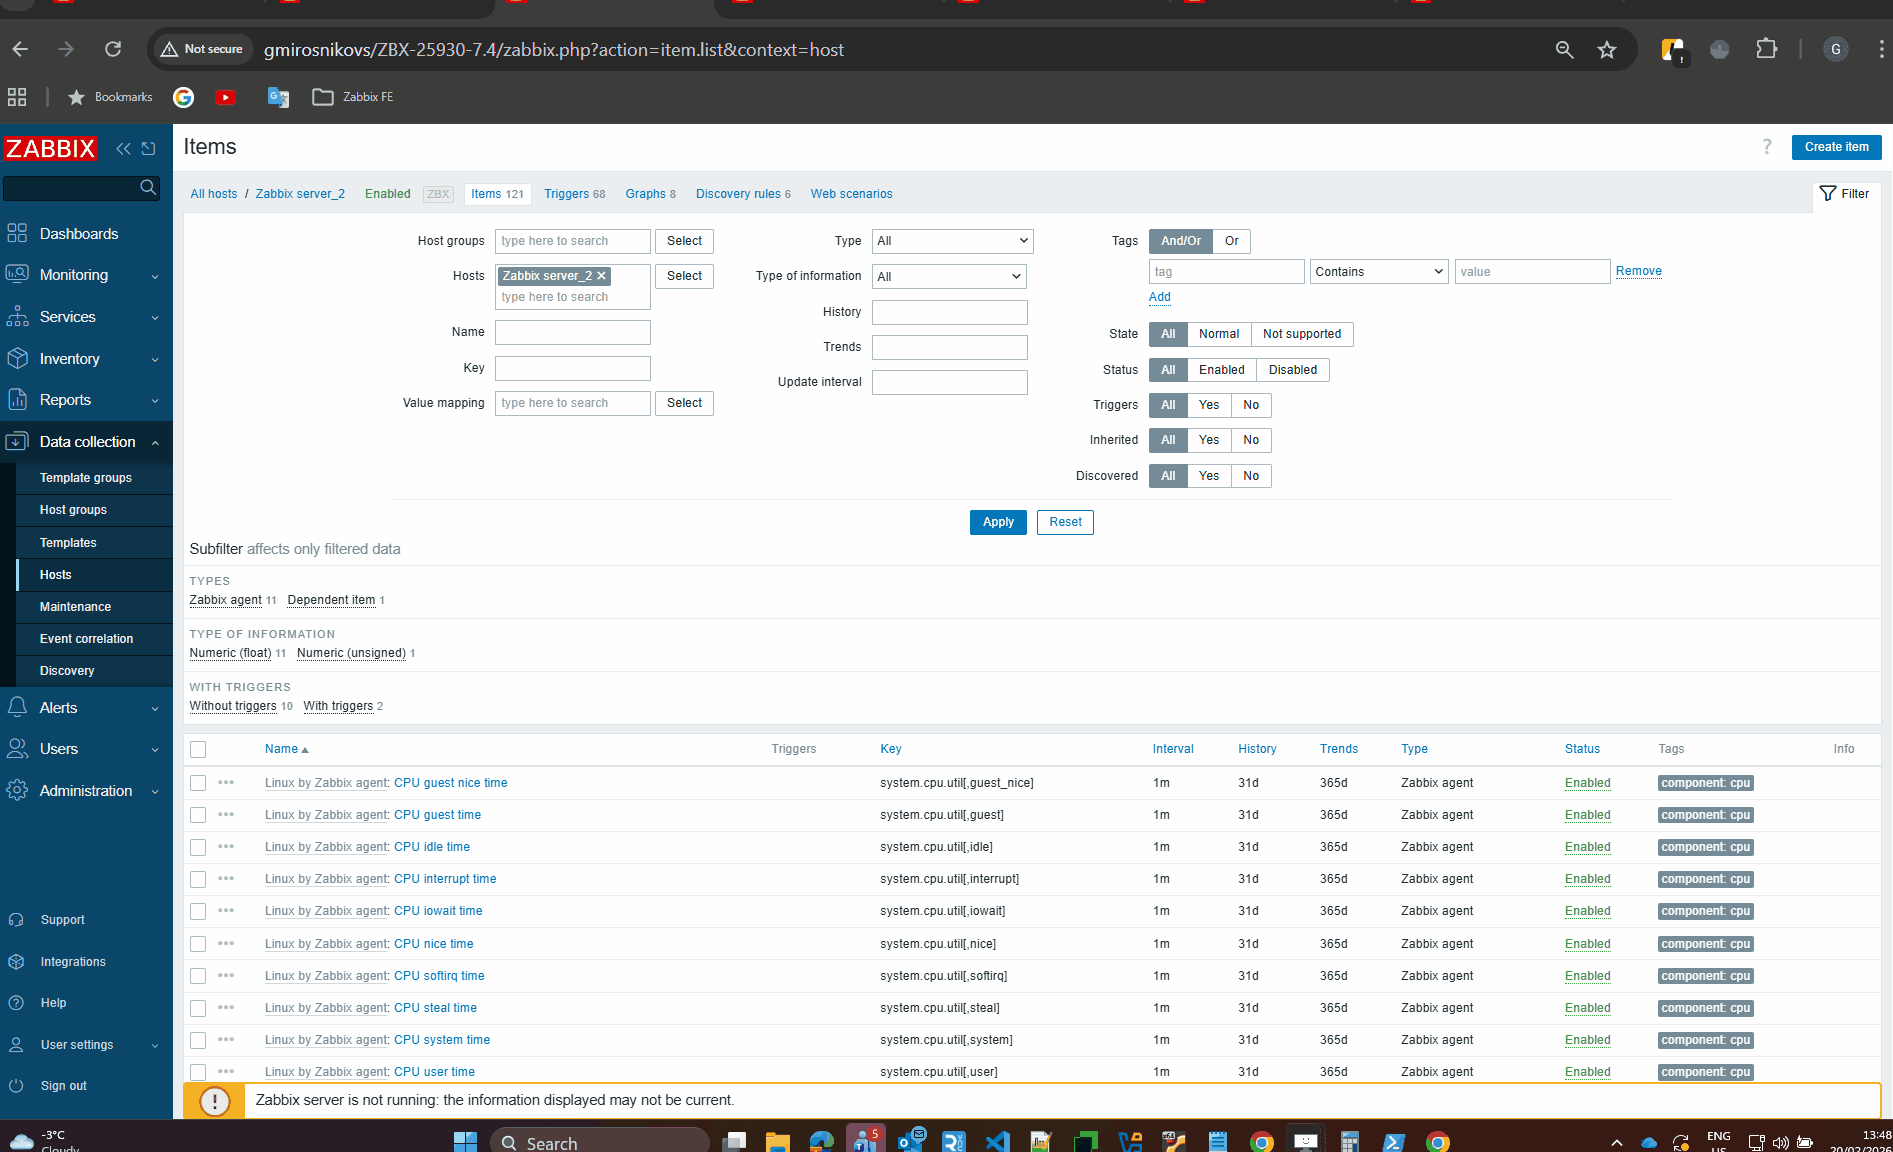This screenshot has width=1893, height=1152.
Task: Open three-dot menu for CPU guest nice time
Action: [226, 783]
